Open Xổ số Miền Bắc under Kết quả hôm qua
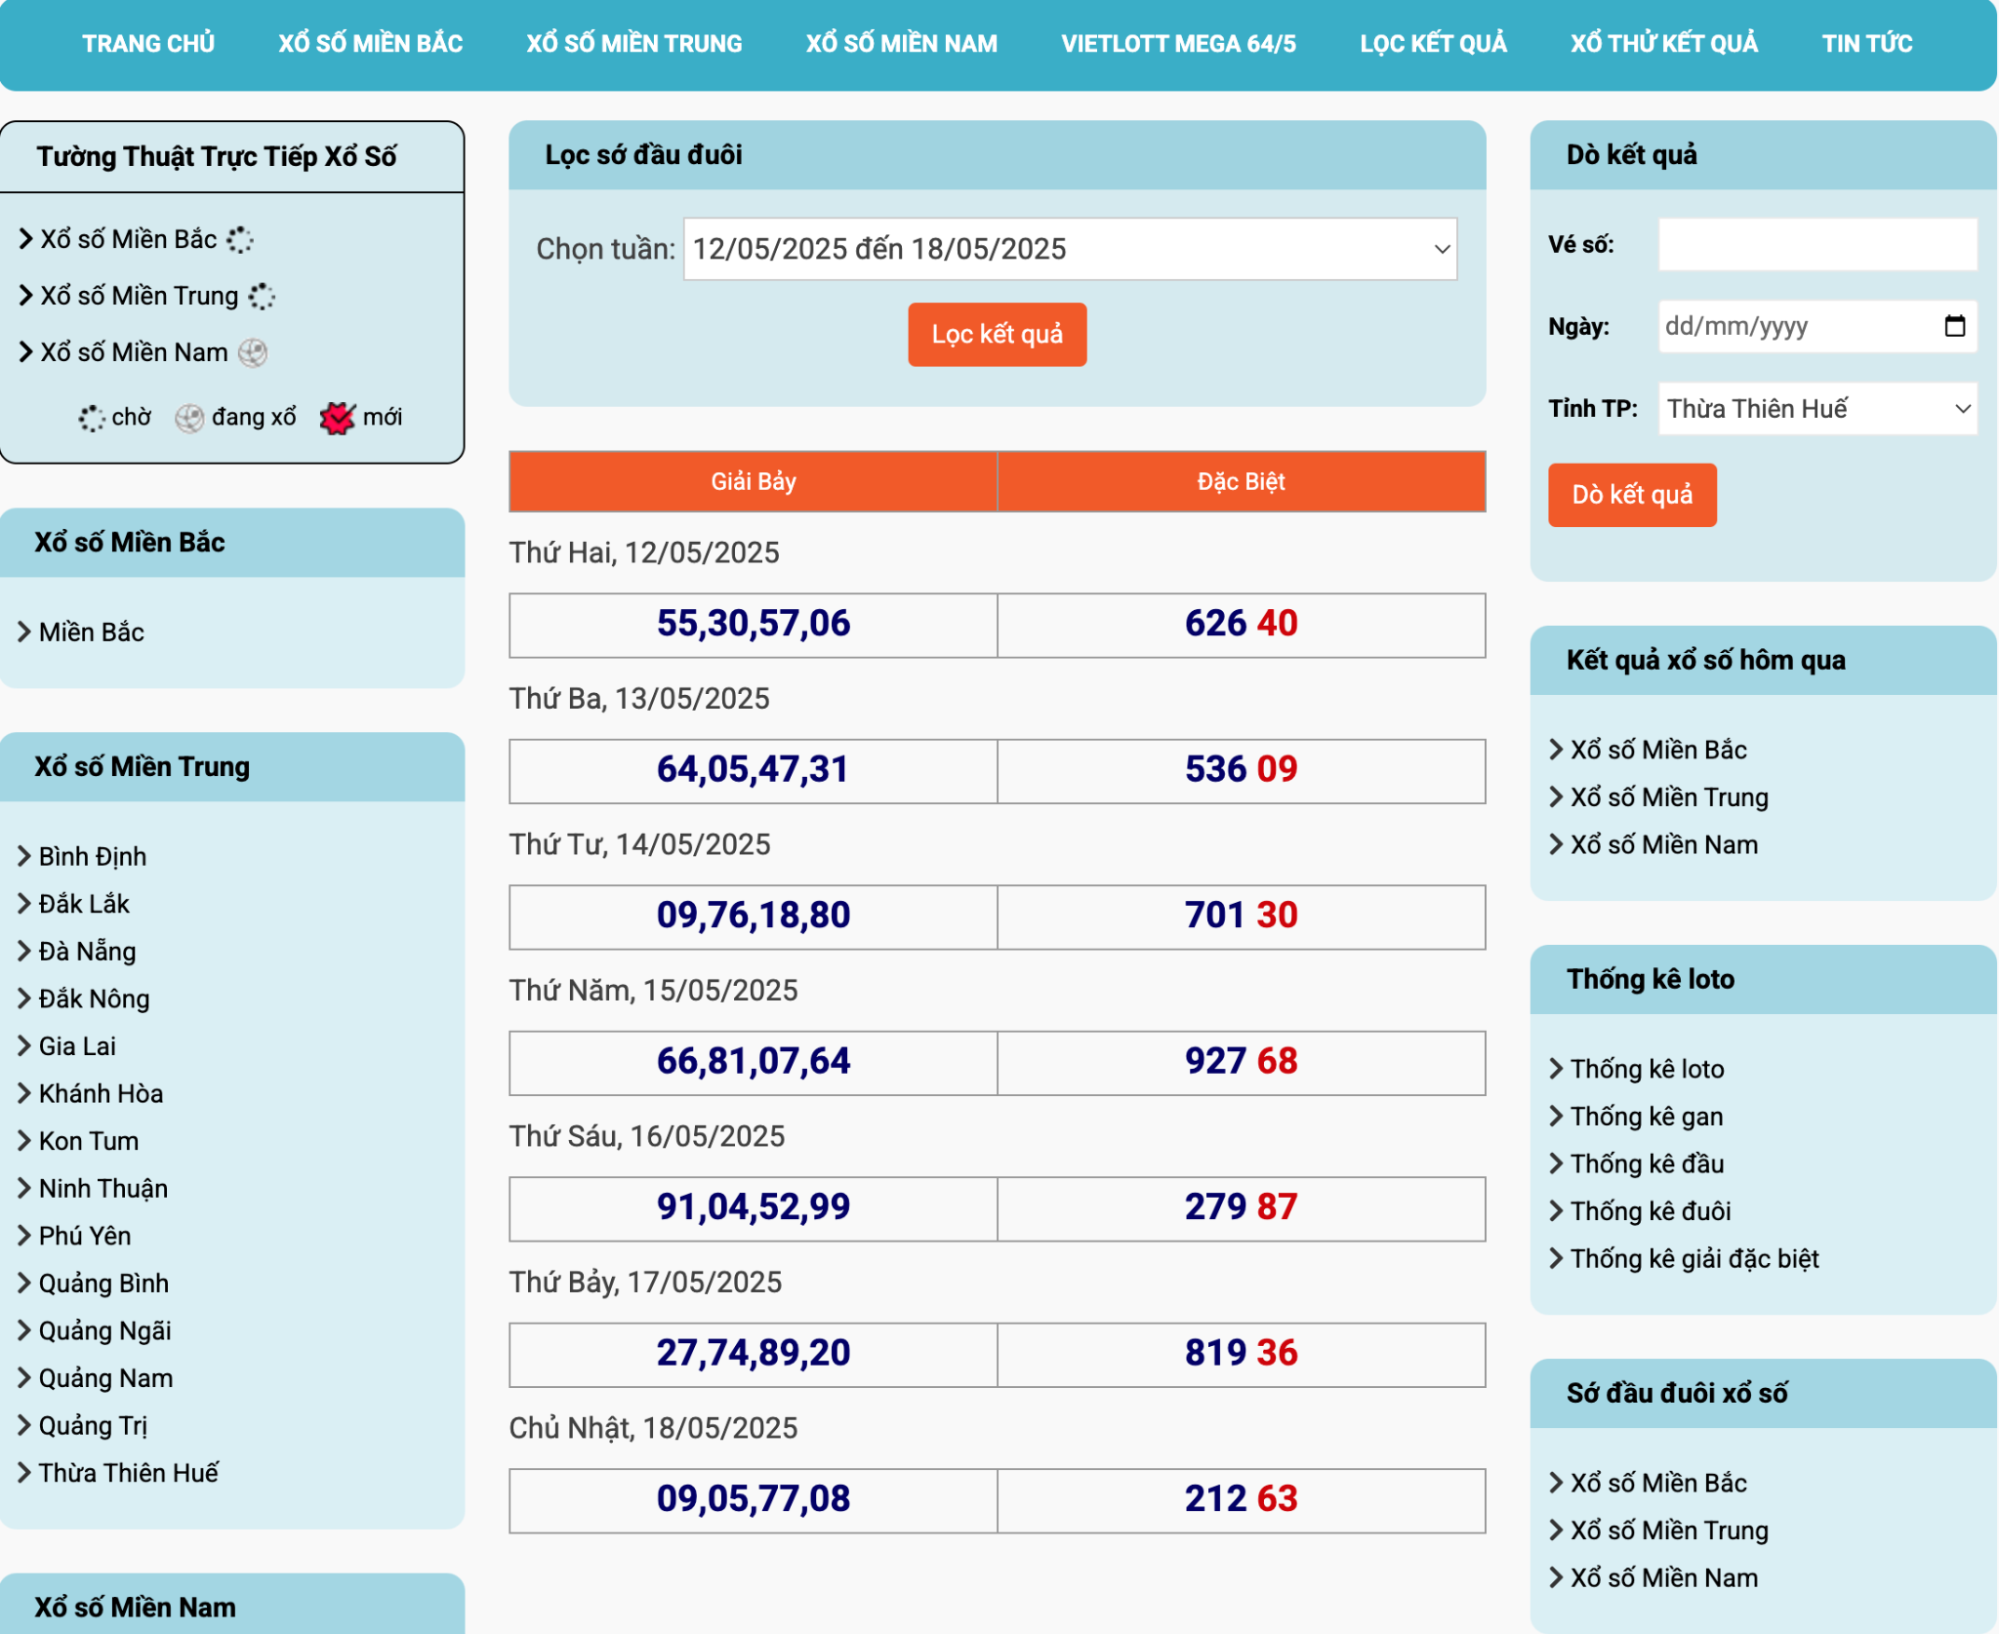Image resolution: width=1999 pixels, height=1634 pixels. tap(1658, 750)
